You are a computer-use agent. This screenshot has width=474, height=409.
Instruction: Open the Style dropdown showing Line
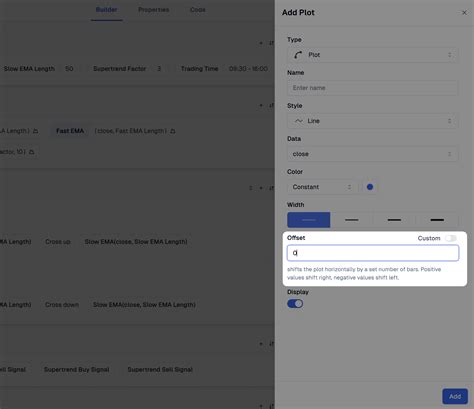point(373,121)
